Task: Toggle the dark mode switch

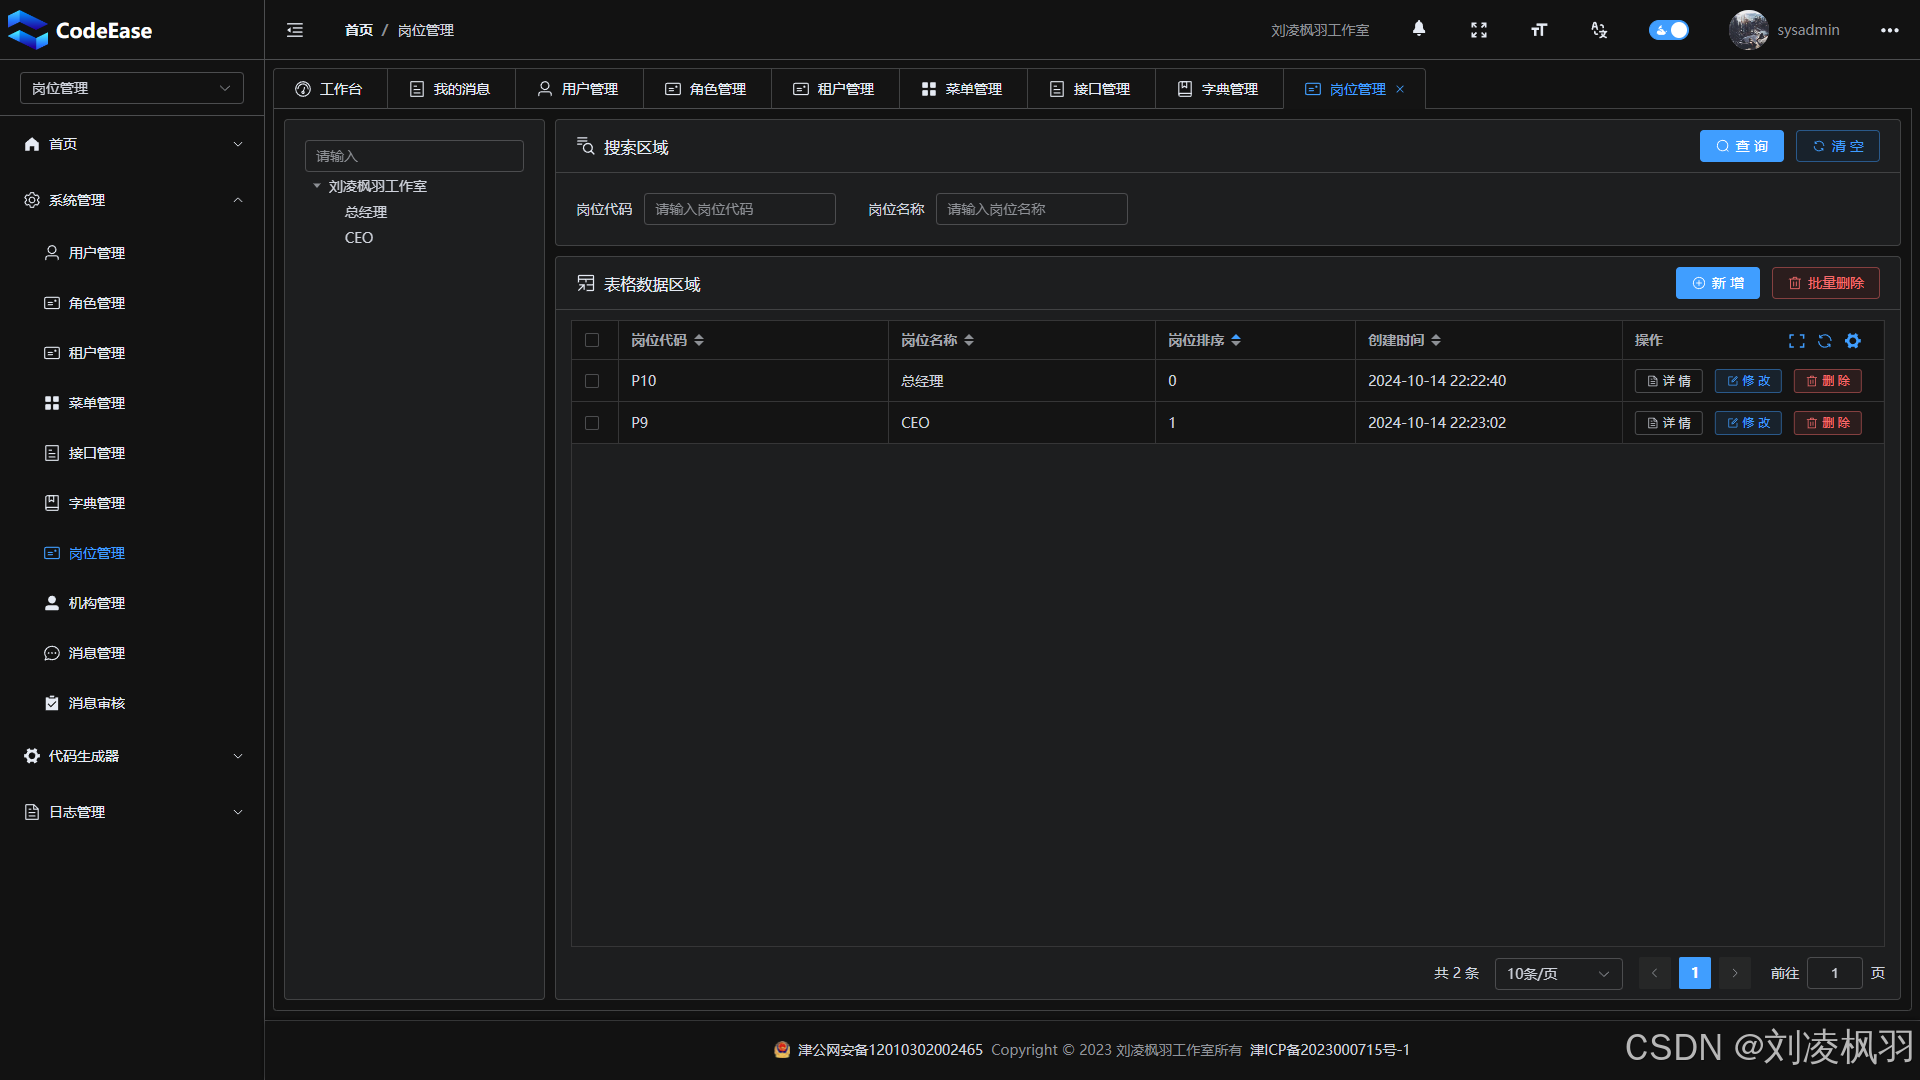Action: tap(1668, 30)
